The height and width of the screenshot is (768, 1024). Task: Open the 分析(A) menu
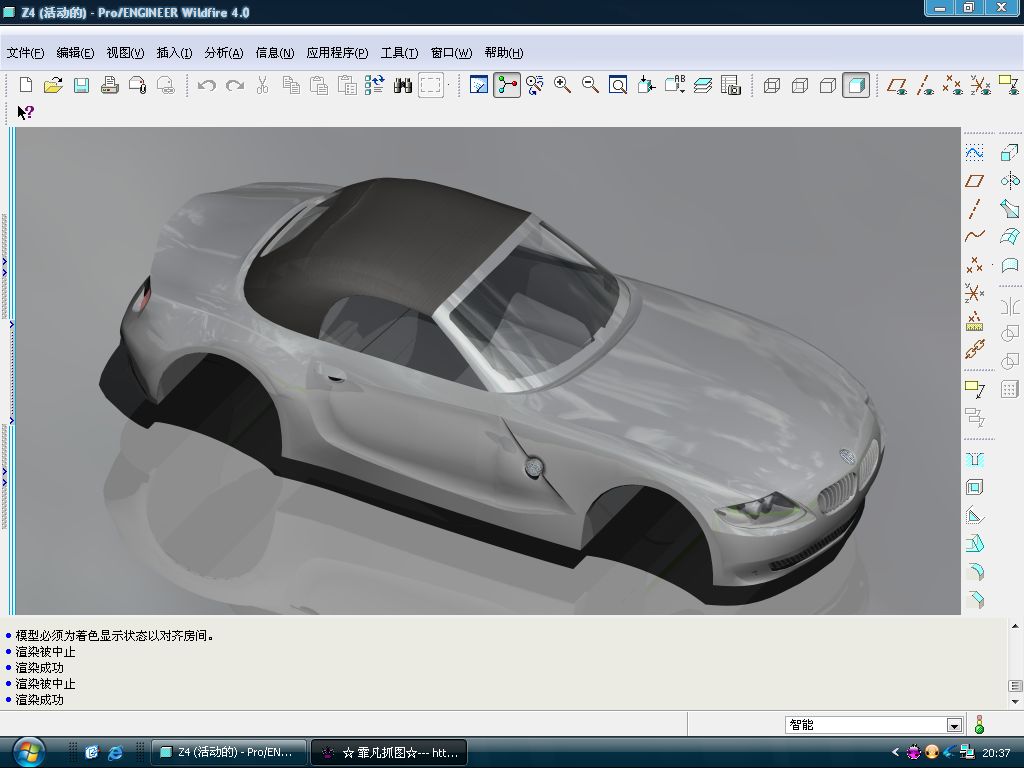(224, 53)
